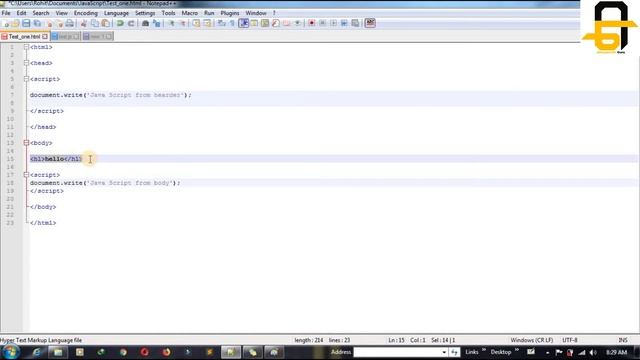Open the Document Map panel icon
The image size is (640, 360).
pos(265,23)
